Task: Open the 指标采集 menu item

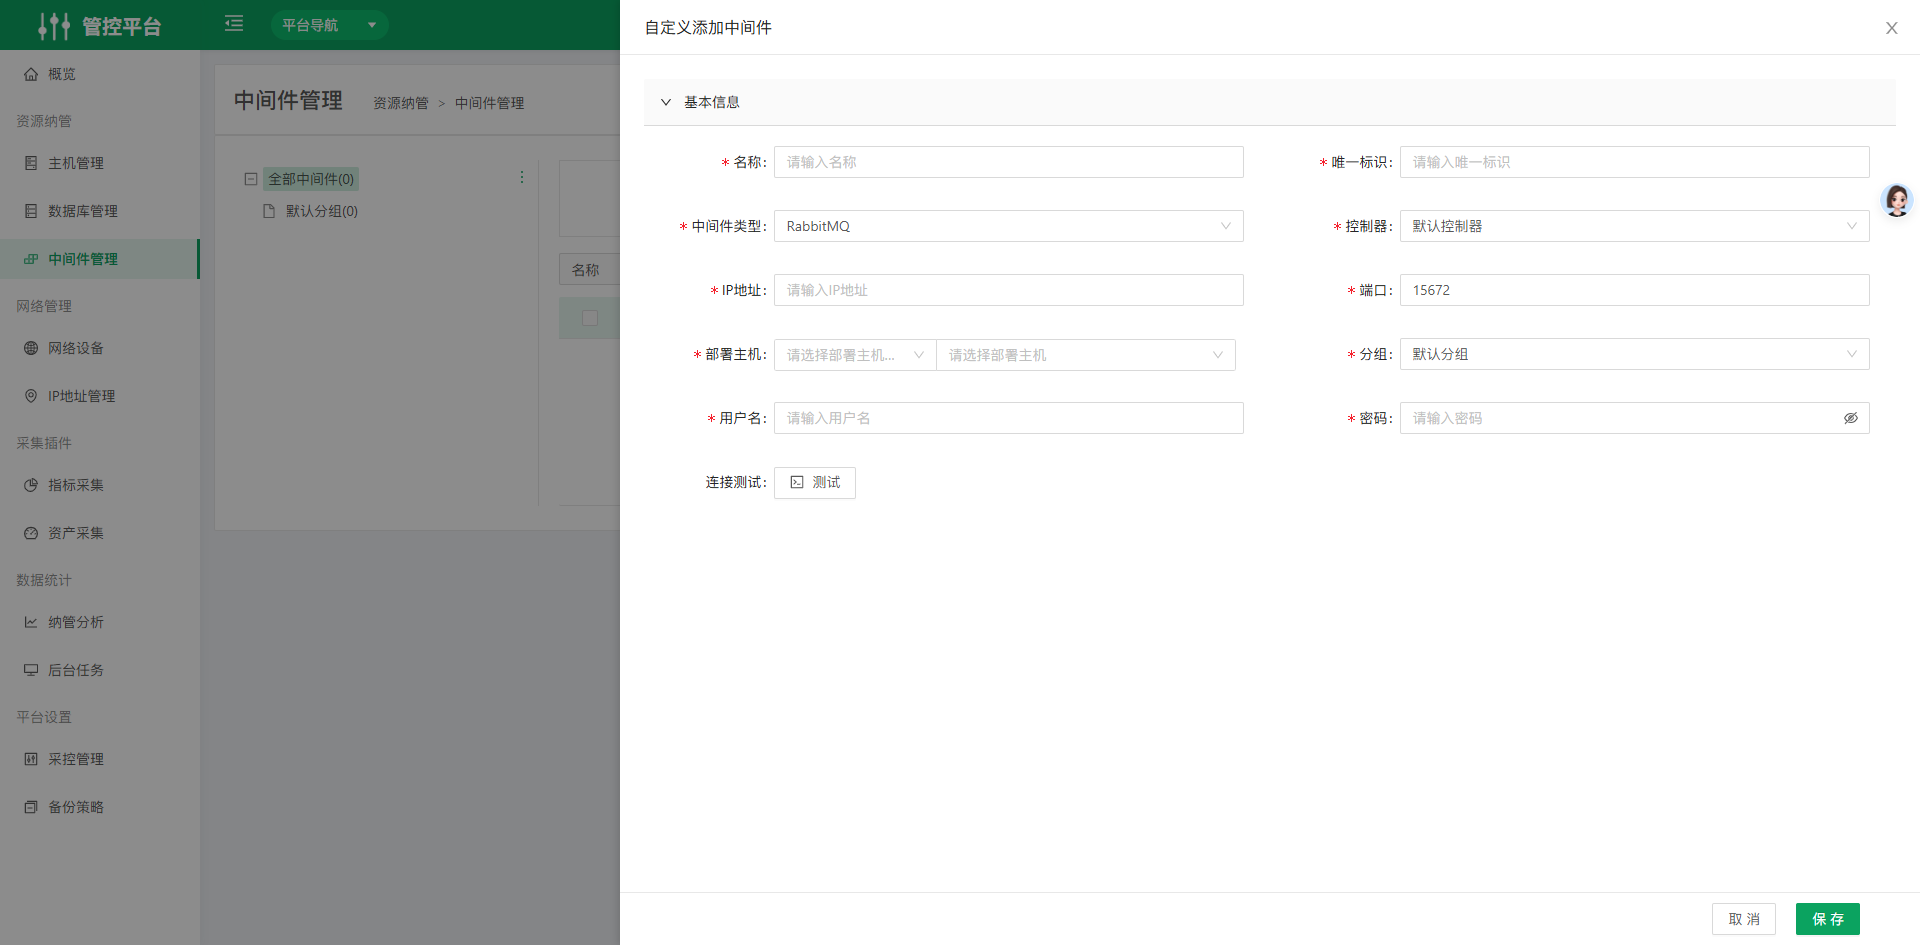Action: coord(100,485)
